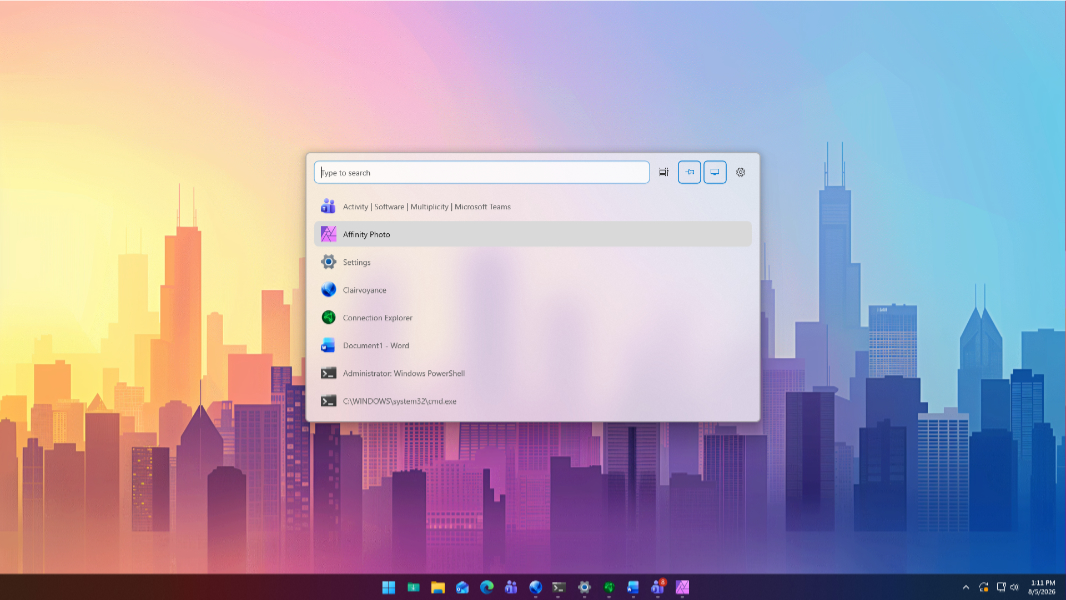1066x600 pixels.
Task: Expand the hidden system tray icons chevron
Action: [965, 587]
